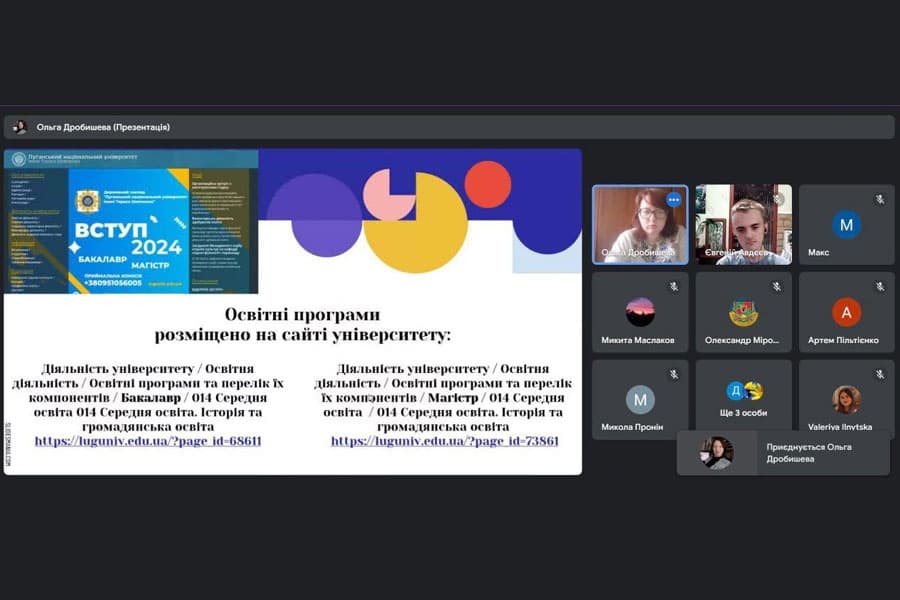Click Микита Маслаков's sunset avatar
Screen dimensions: 900x600
(640, 312)
